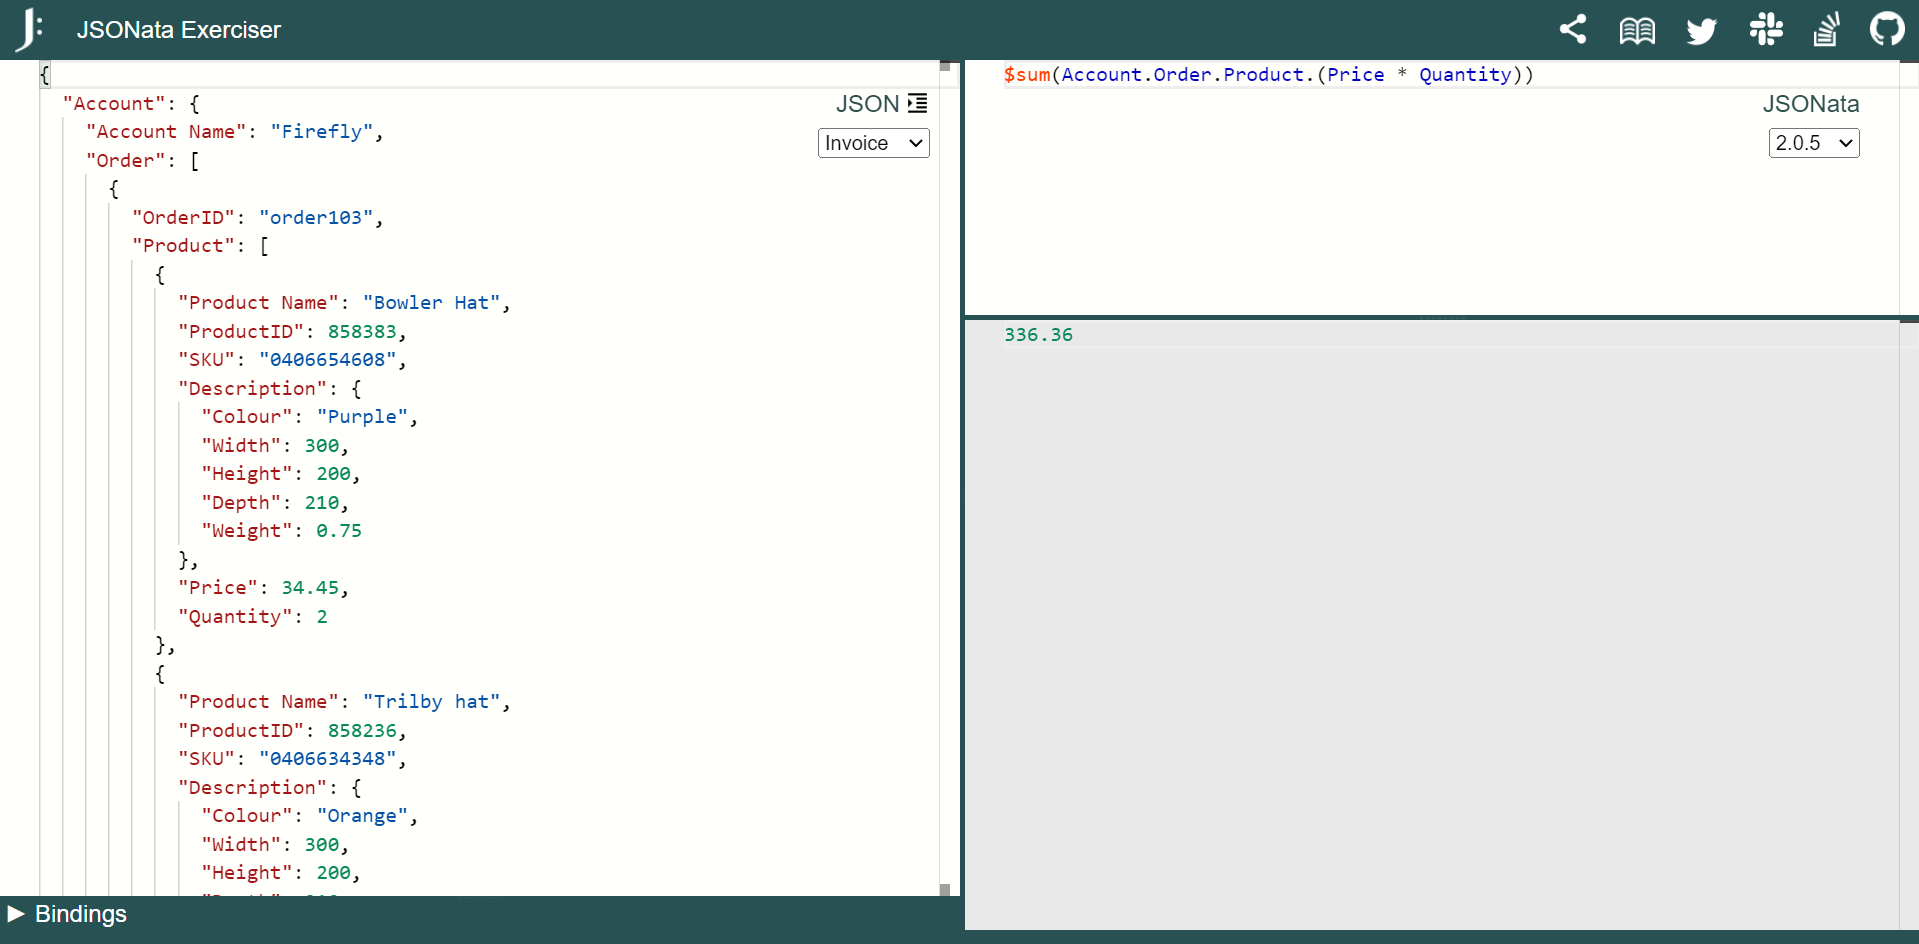Click the JSONata Exerciser title

tap(179, 30)
